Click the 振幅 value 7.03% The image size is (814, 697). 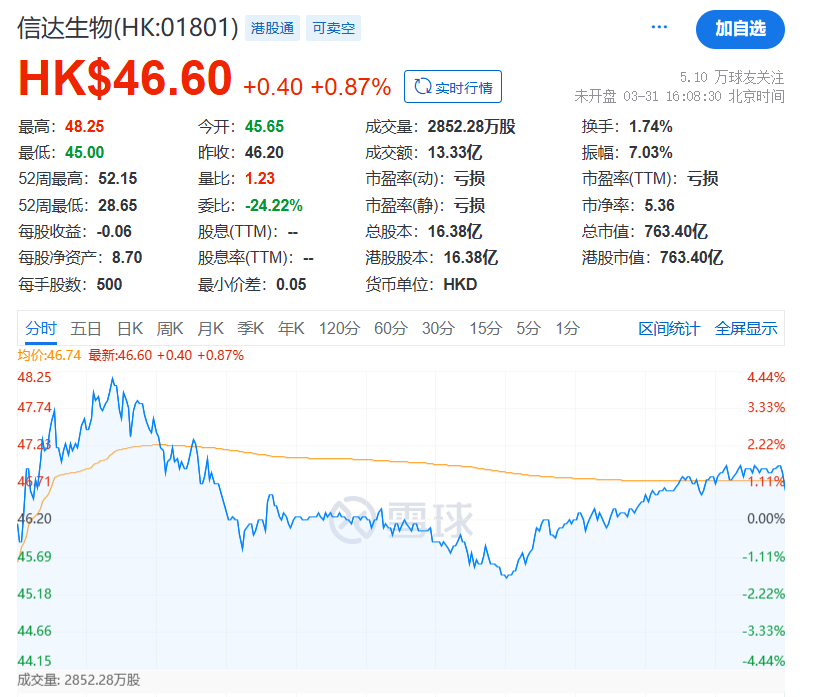tap(650, 153)
